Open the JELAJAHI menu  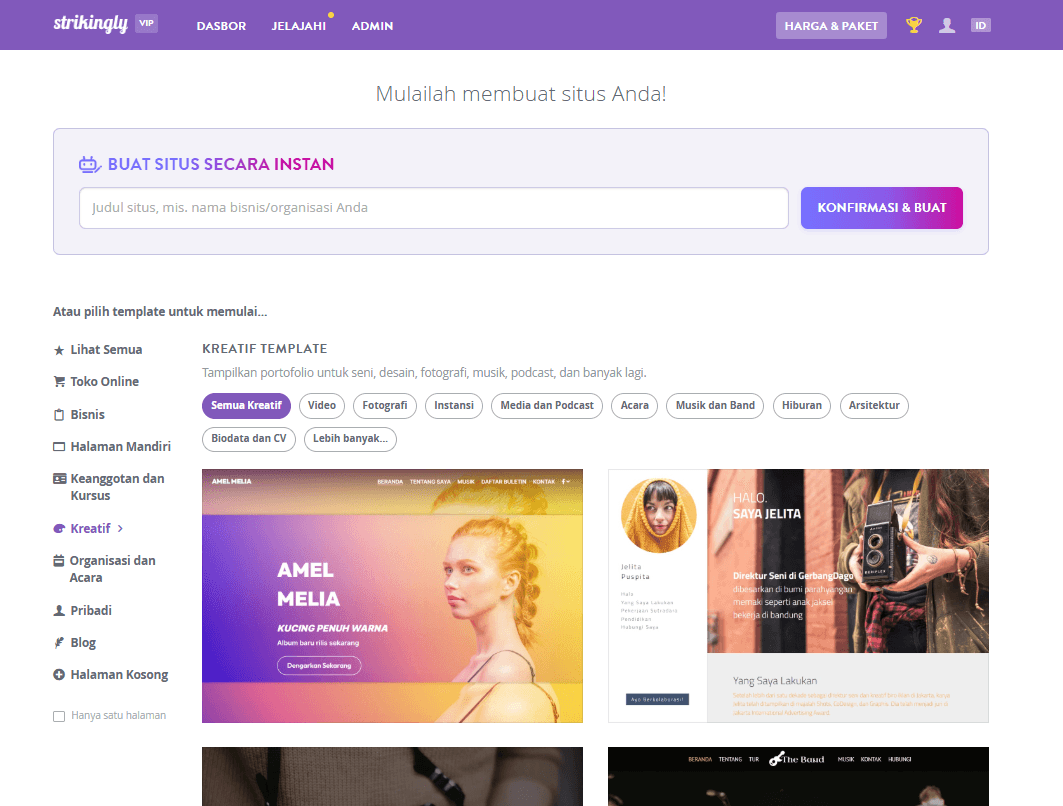coord(299,26)
